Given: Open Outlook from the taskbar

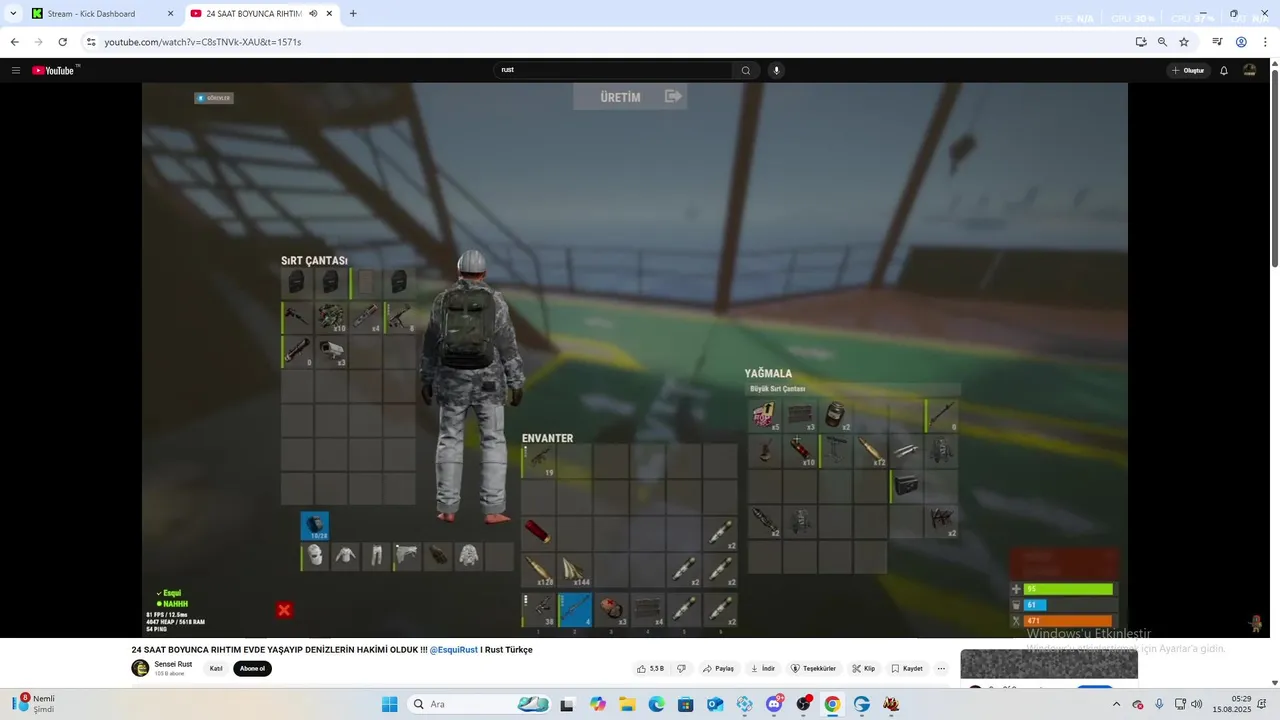Looking at the screenshot, I should click(x=715, y=704).
